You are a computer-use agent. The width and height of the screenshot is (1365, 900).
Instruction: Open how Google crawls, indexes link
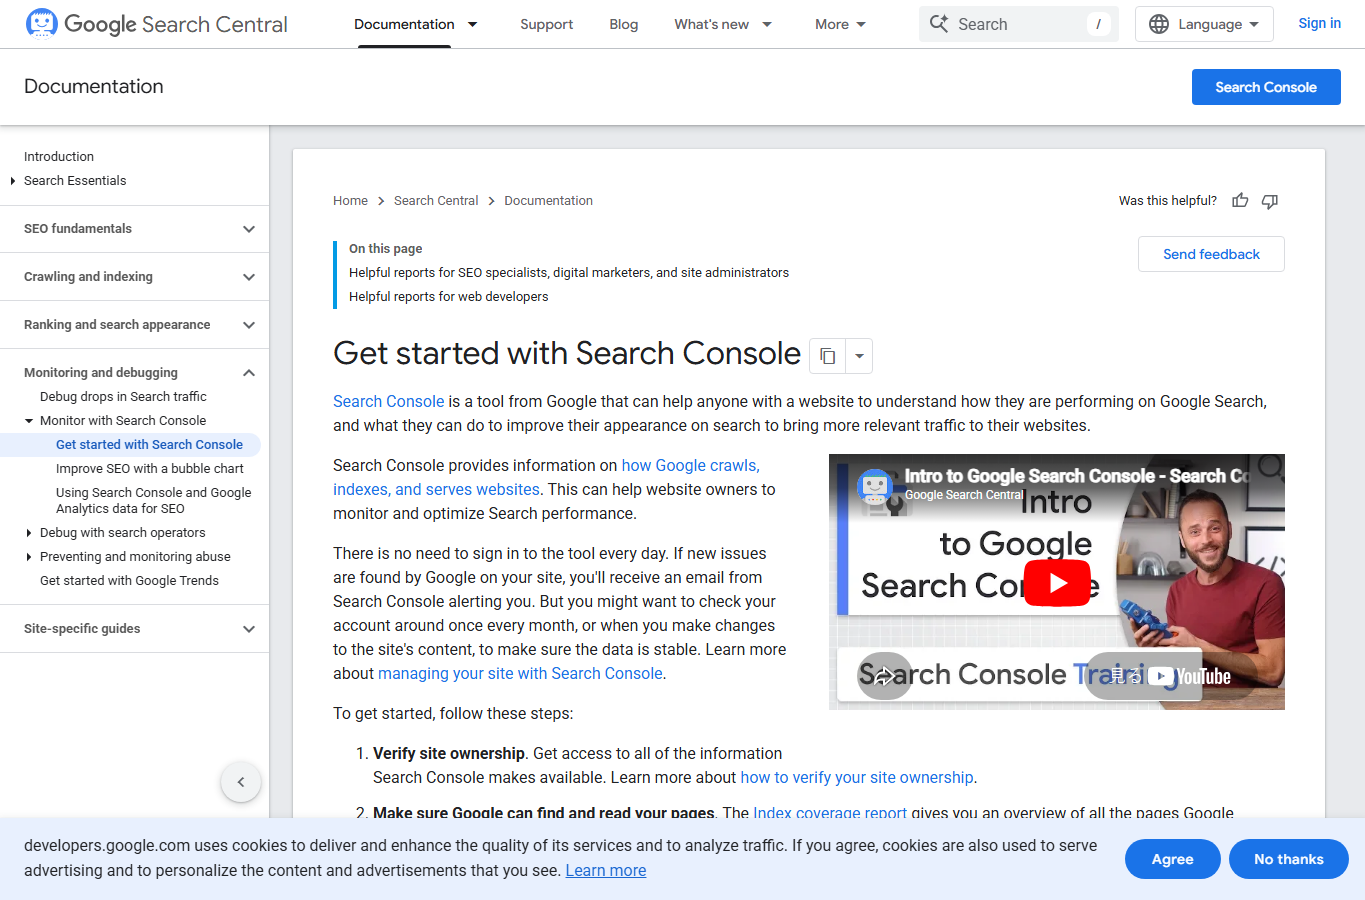546,478
